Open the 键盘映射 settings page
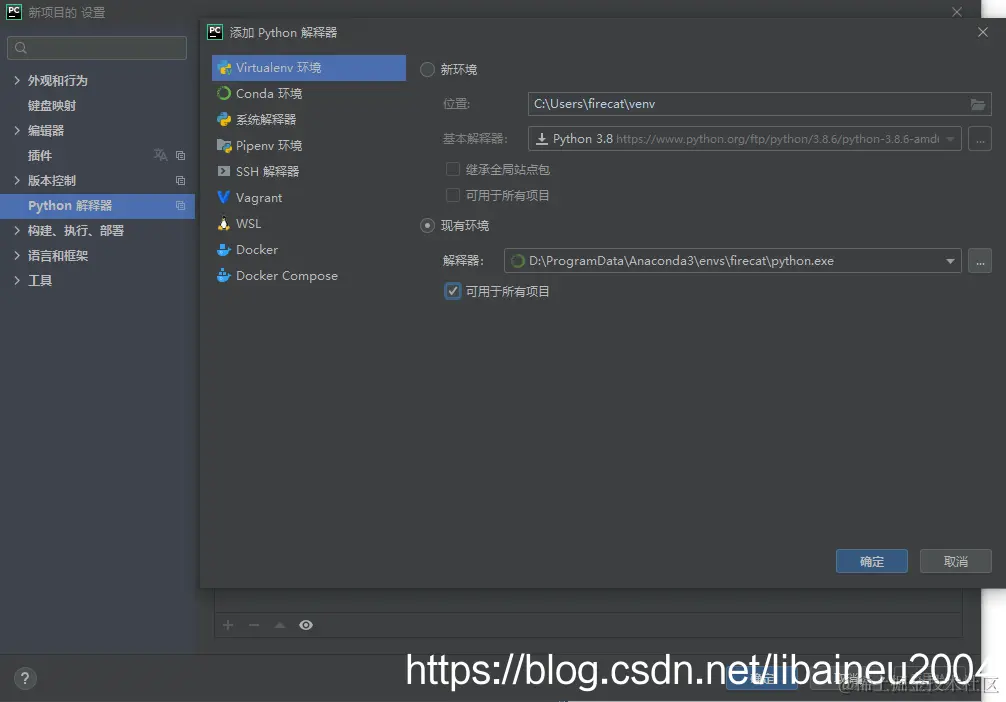This screenshot has height=702, width=1006. click(x=52, y=105)
